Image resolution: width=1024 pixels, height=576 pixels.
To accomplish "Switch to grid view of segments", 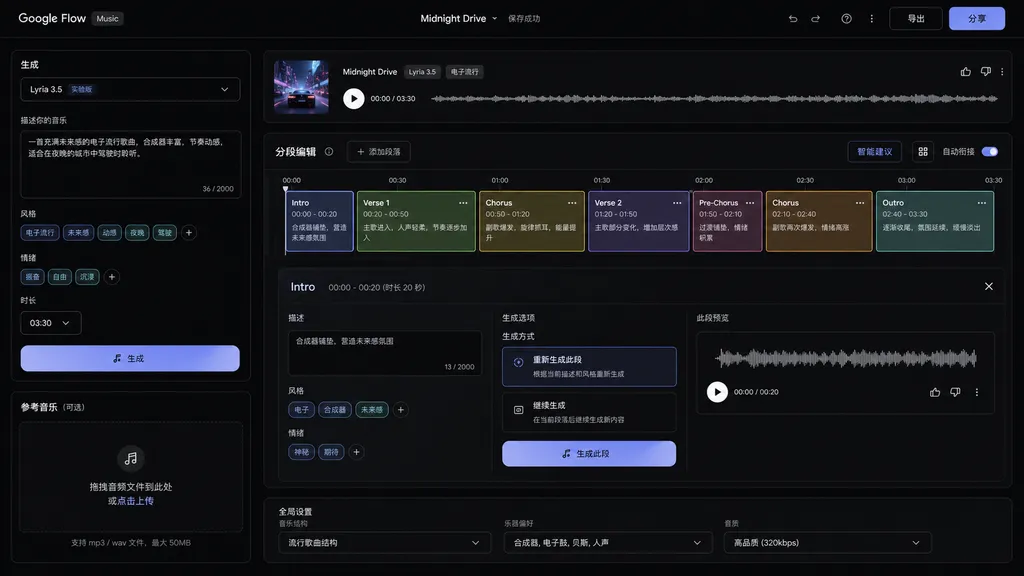I will point(923,152).
